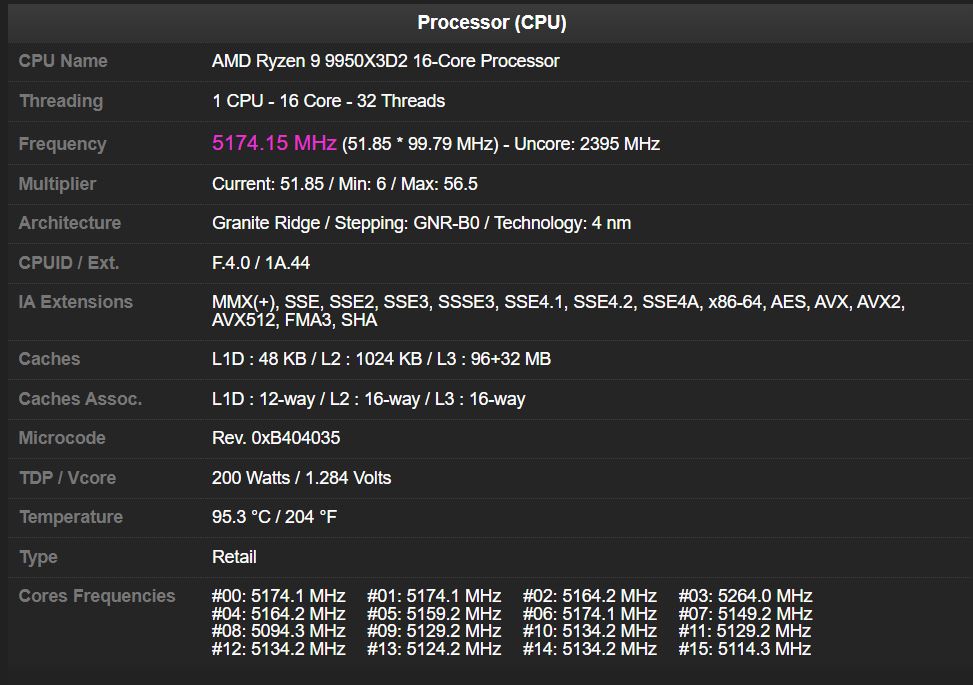The width and height of the screenshot is (973, 685).
Task: Click the CPUID / Ext. row label
Action: [60, 262]
